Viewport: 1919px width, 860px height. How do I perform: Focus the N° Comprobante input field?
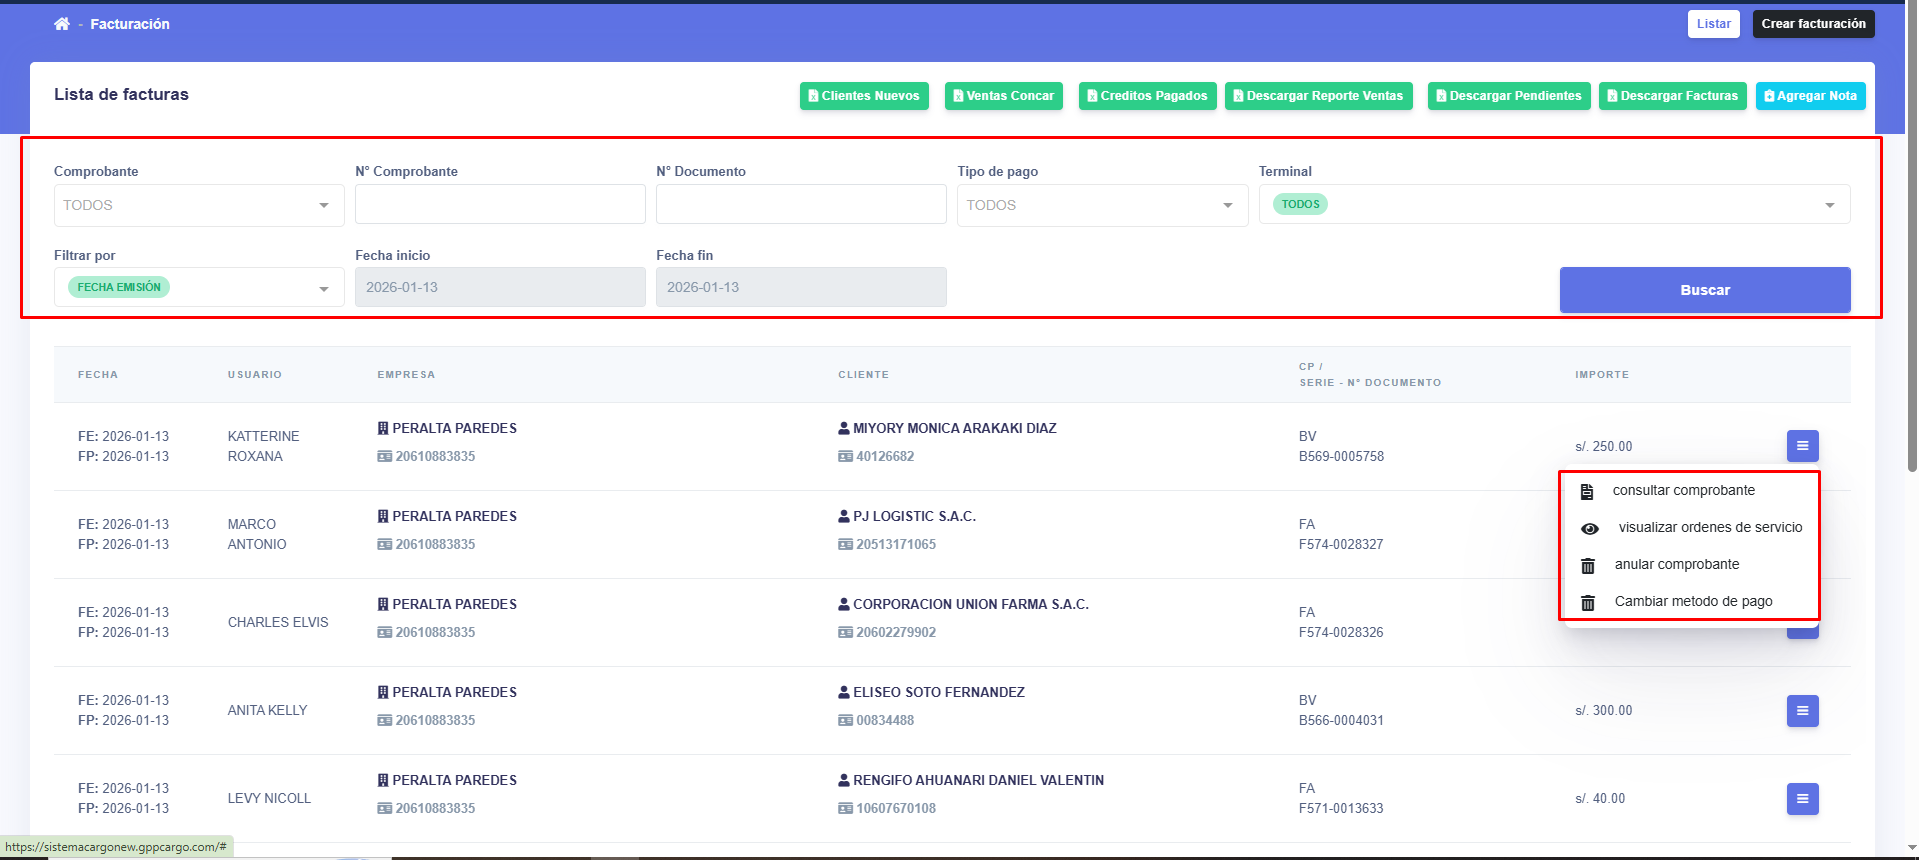pyautogui.click(x=499, y=205)
